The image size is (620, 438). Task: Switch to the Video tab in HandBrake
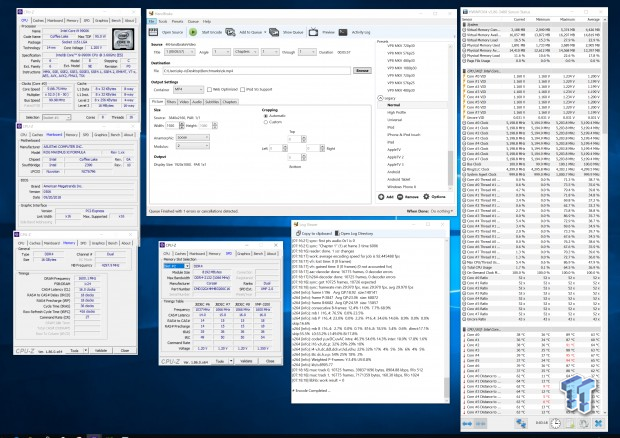184,102
